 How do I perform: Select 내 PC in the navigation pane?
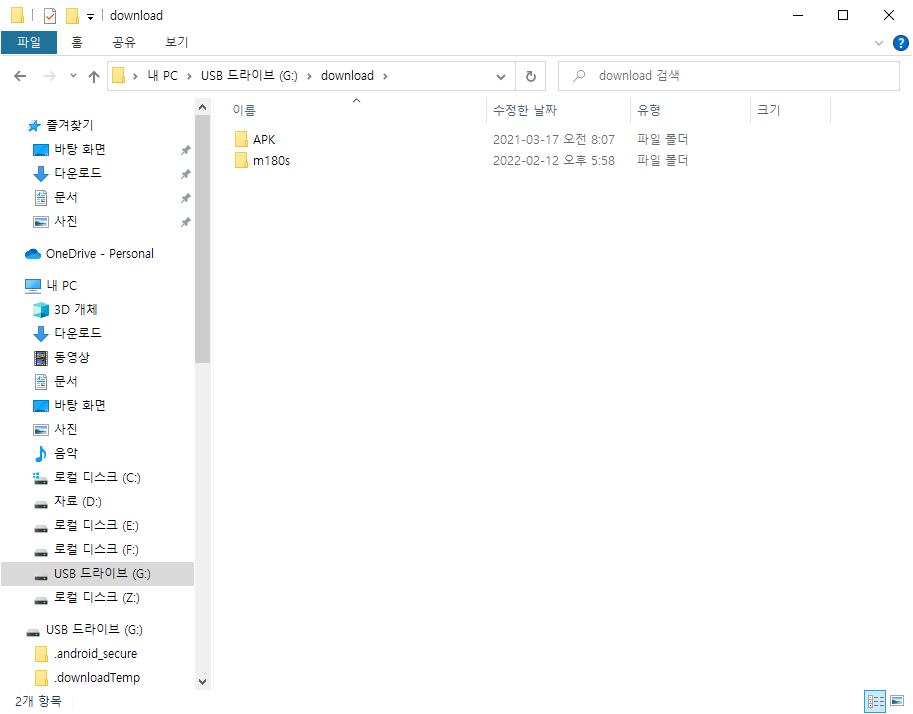(61, 286)
